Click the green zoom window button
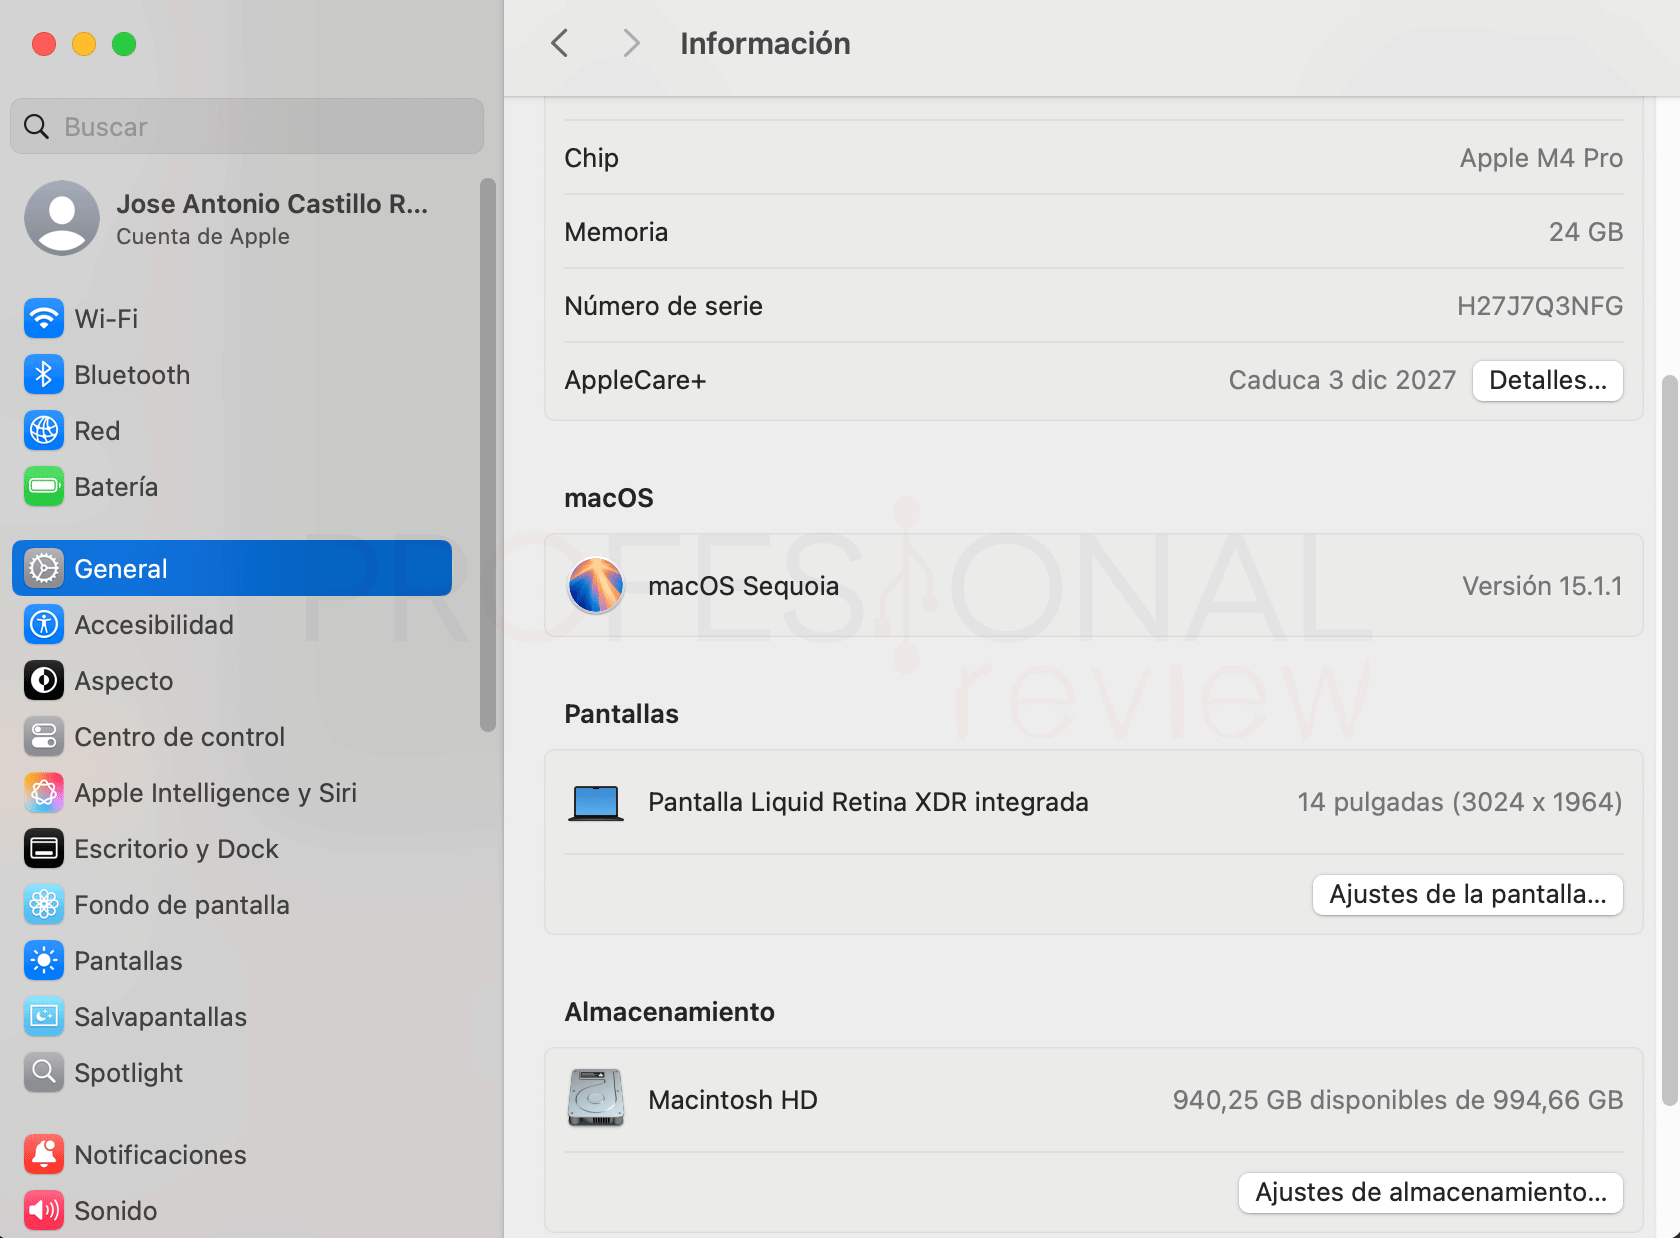Screen dimensions: 1680x1238 [x=124, y=44]
